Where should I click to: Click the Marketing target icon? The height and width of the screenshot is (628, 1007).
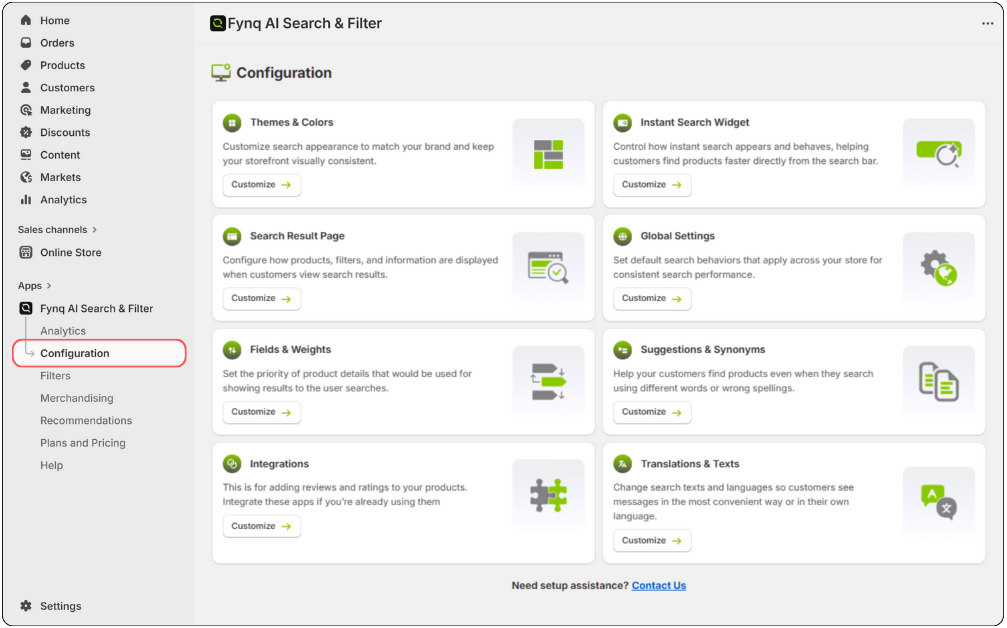26,110
